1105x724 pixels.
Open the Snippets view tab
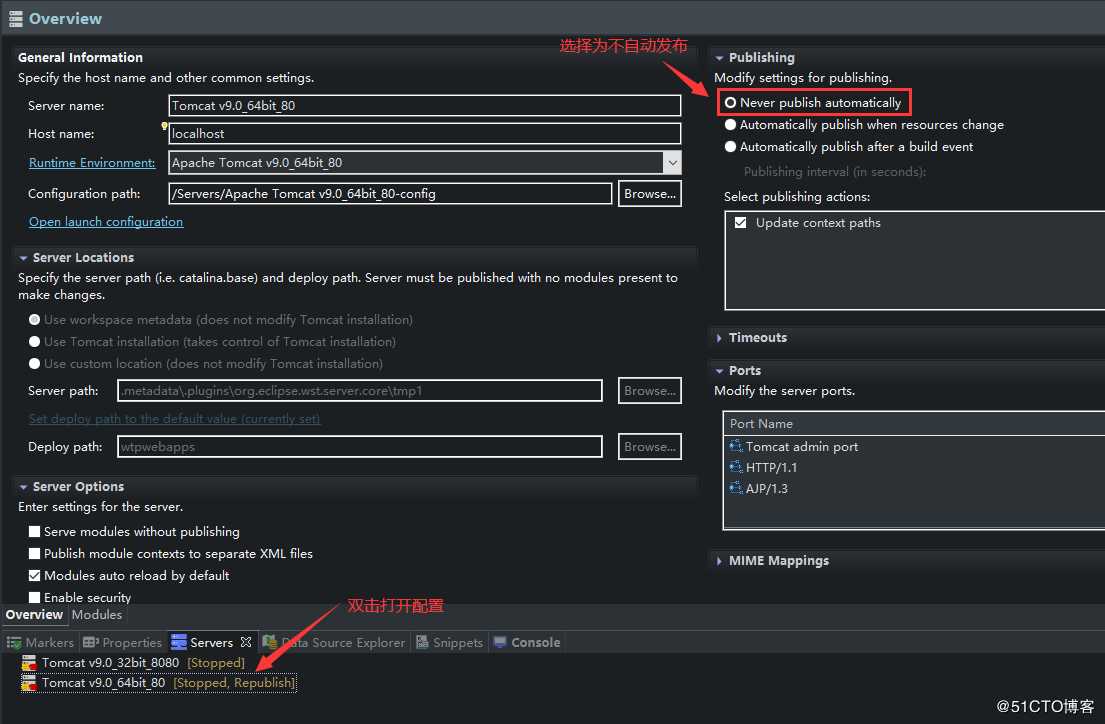coord(449,642)
